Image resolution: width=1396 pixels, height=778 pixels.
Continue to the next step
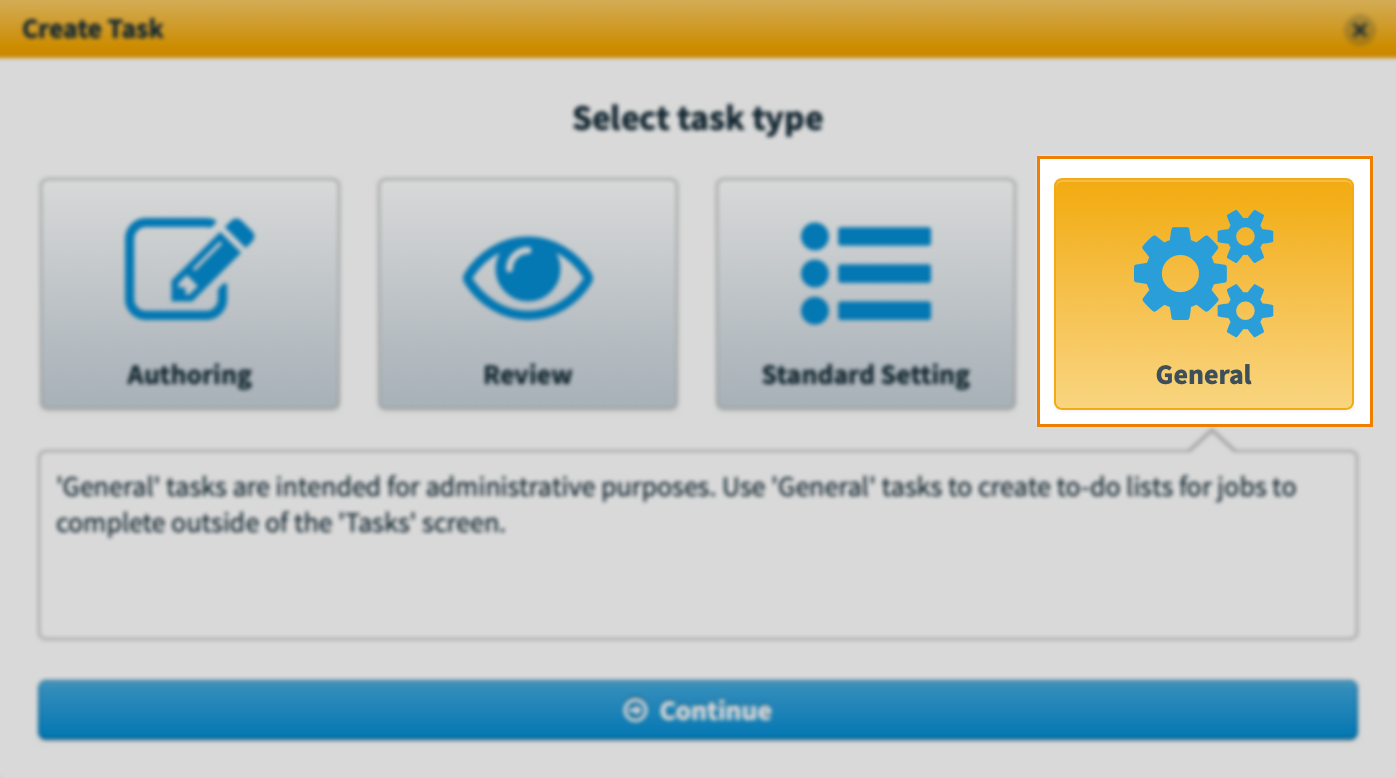[x=698, y=710]
